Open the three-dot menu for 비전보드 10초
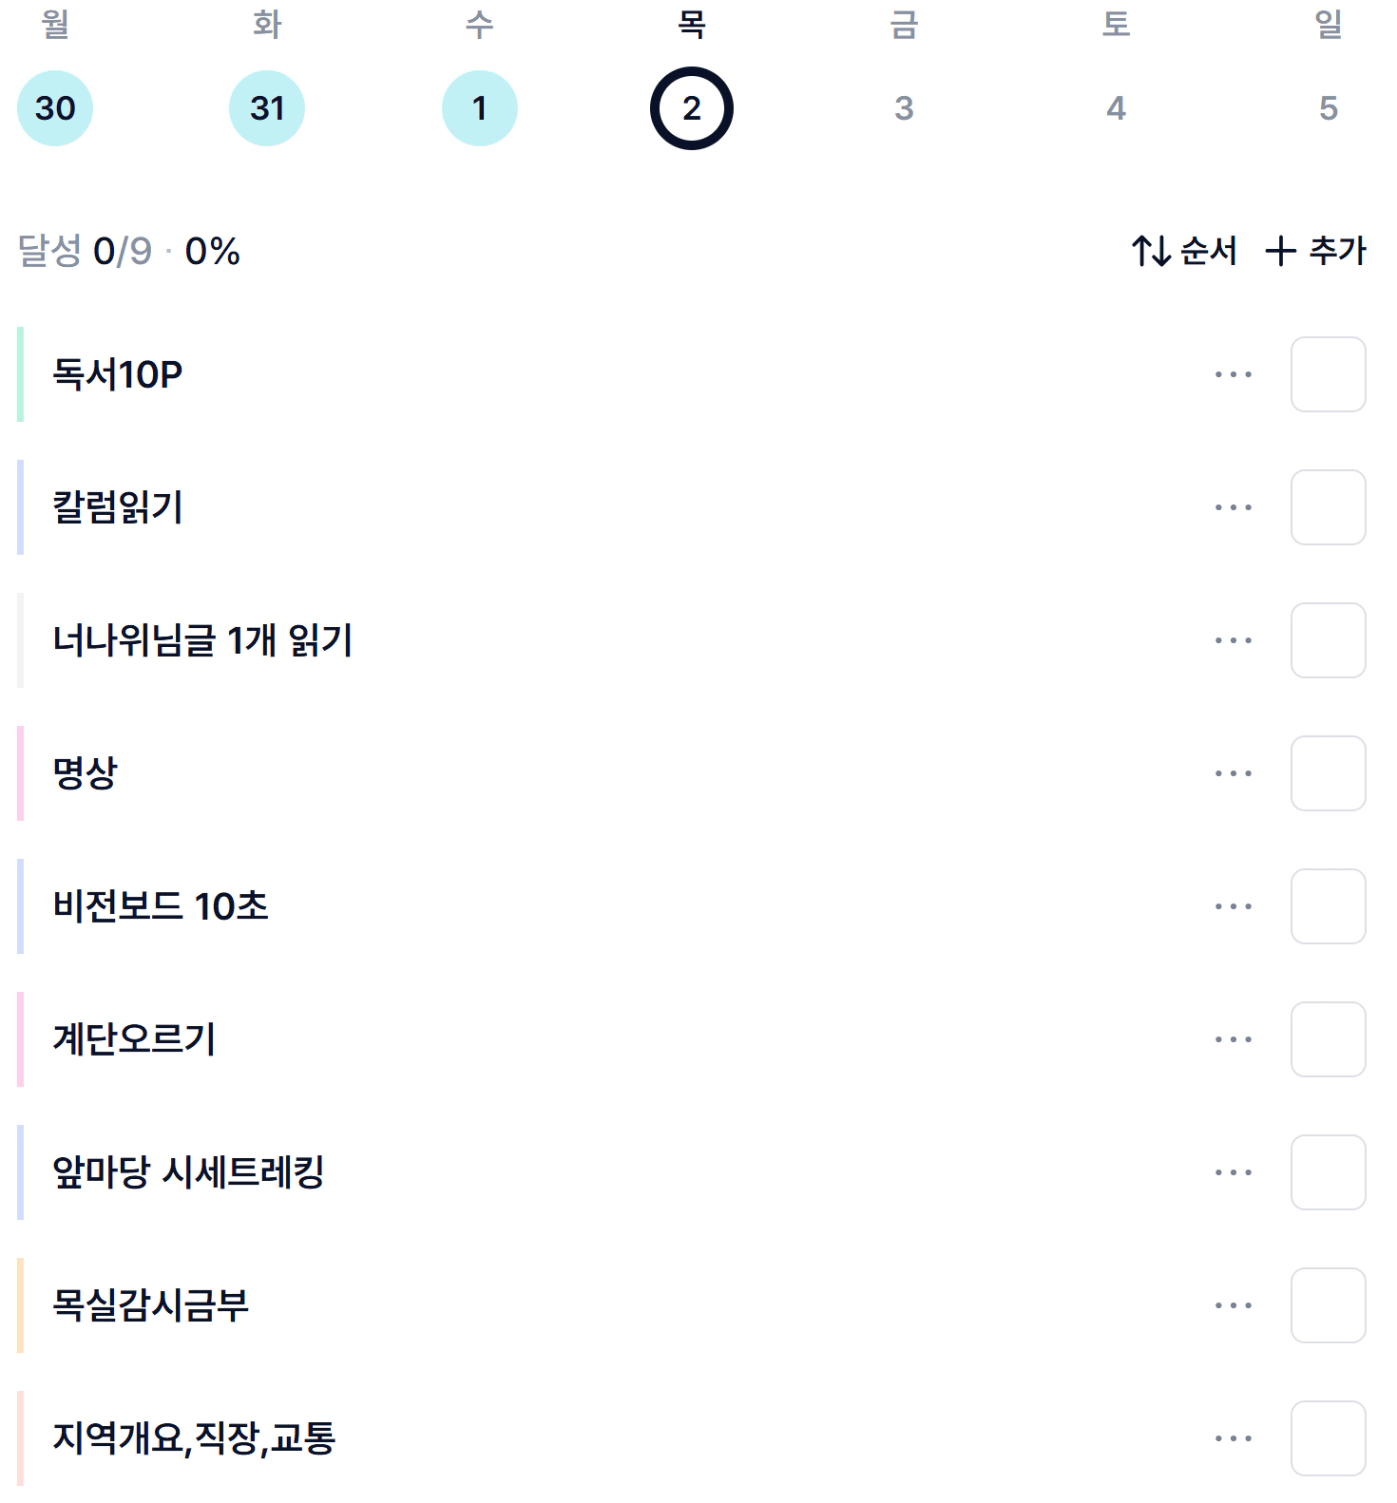The image size is (1397, 1503). click(1232, 907)
